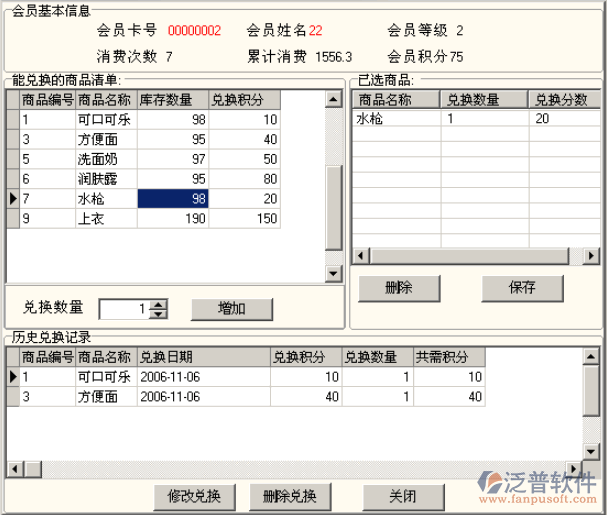Select the 上衣 row in redeemable list

coord(105,218)
